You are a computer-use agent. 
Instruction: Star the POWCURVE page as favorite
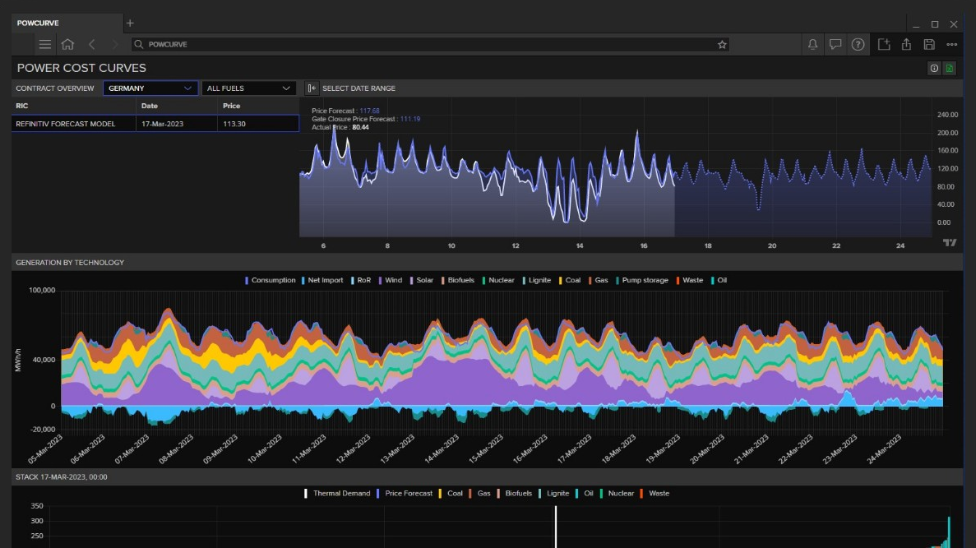click(x=722, y=44)
